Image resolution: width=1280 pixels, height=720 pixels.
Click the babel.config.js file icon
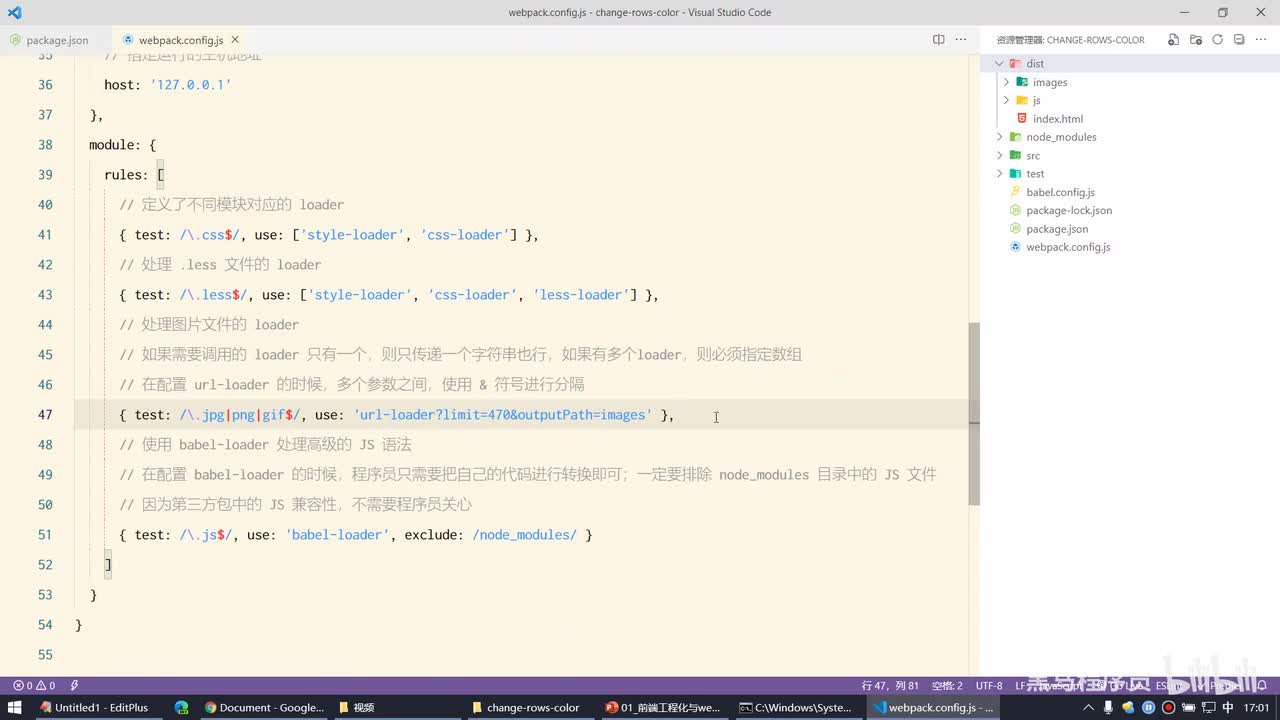tap(1015, 192)
